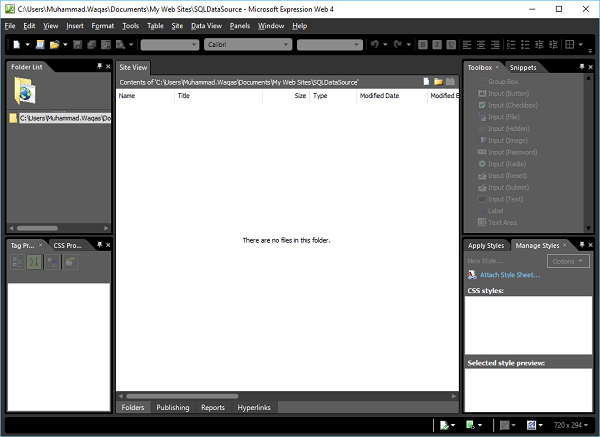Select the Hyperlinks view tab

click(254, 408)
